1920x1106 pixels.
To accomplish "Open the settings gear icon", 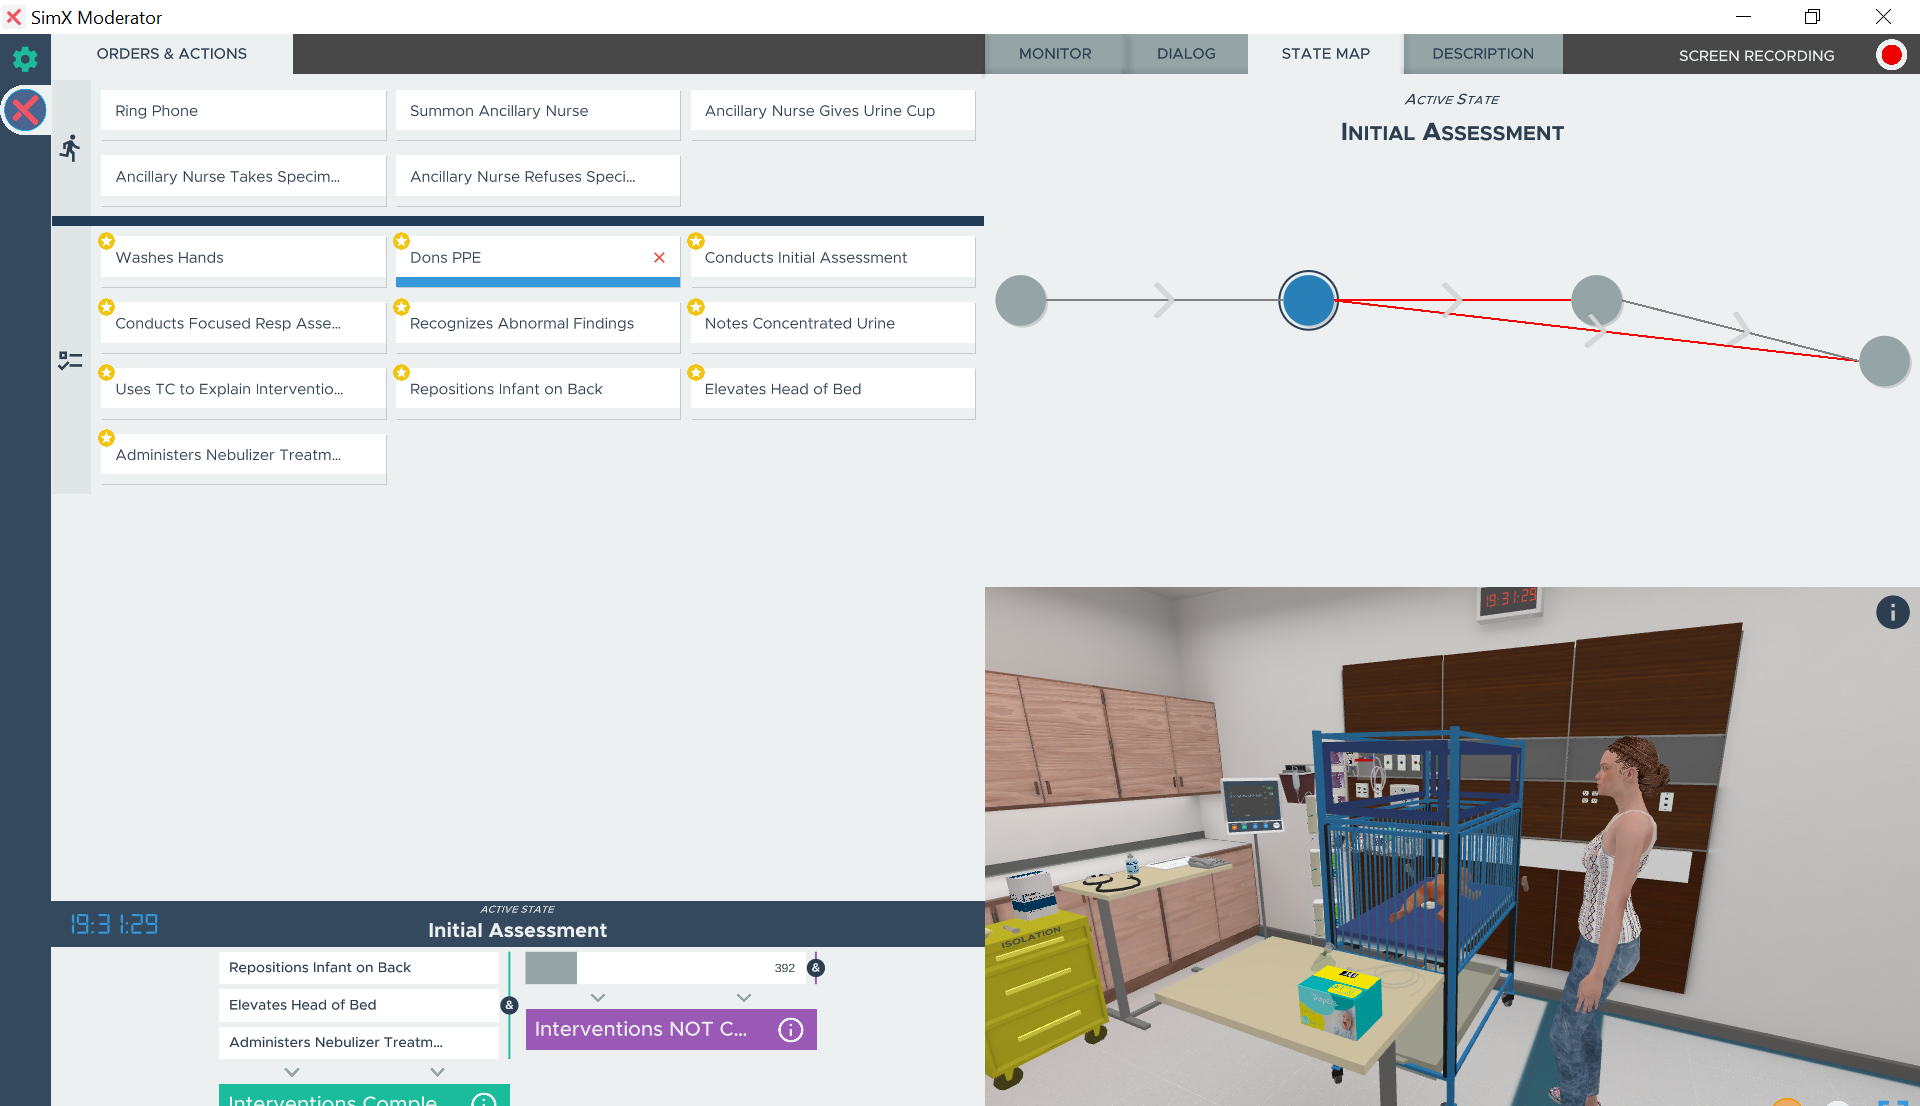I will tap(25, 59).
